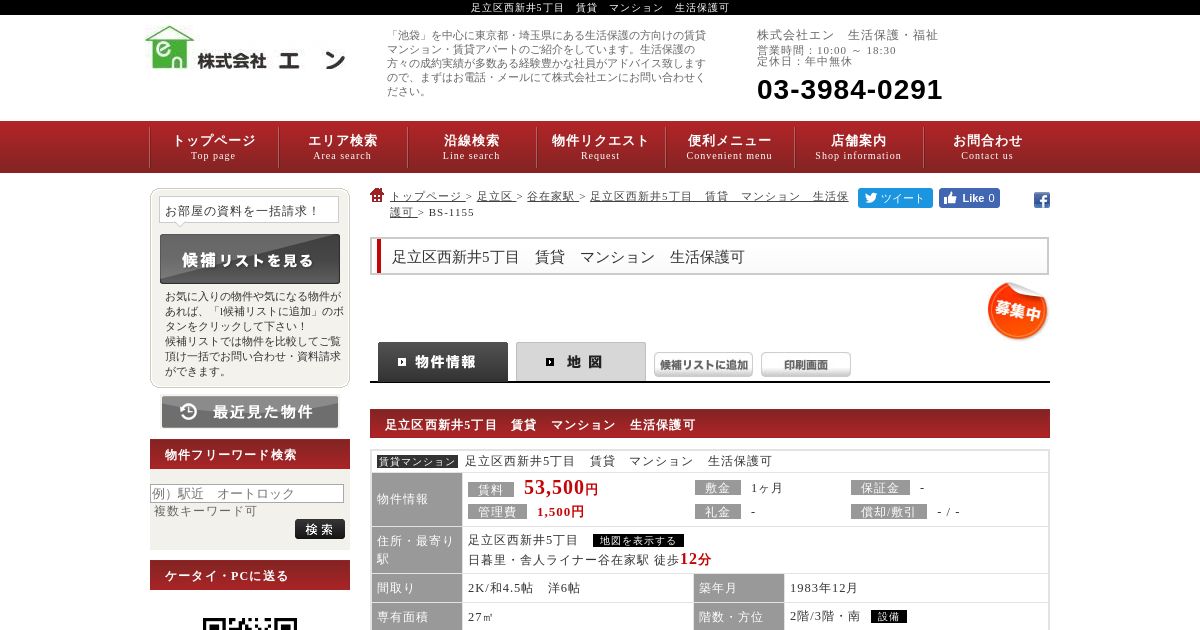
Task: Open エリア検索 Area search menu
Action: [x=343, y=147]
